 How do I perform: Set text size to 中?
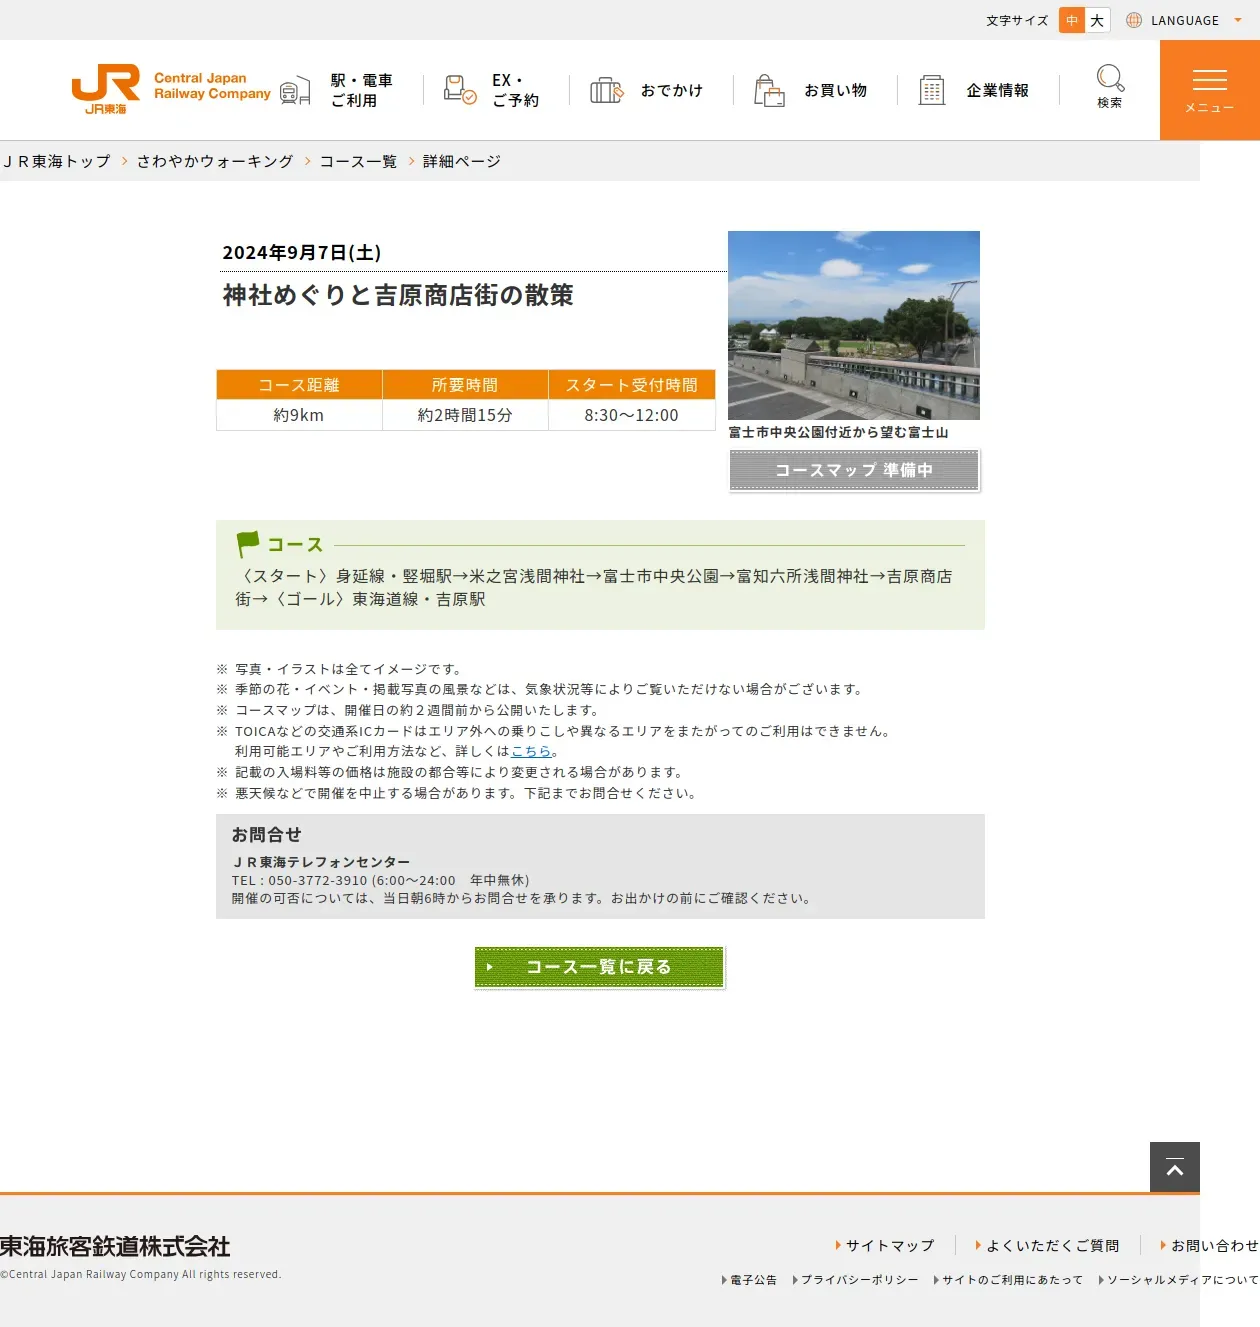coord(1072,20)
